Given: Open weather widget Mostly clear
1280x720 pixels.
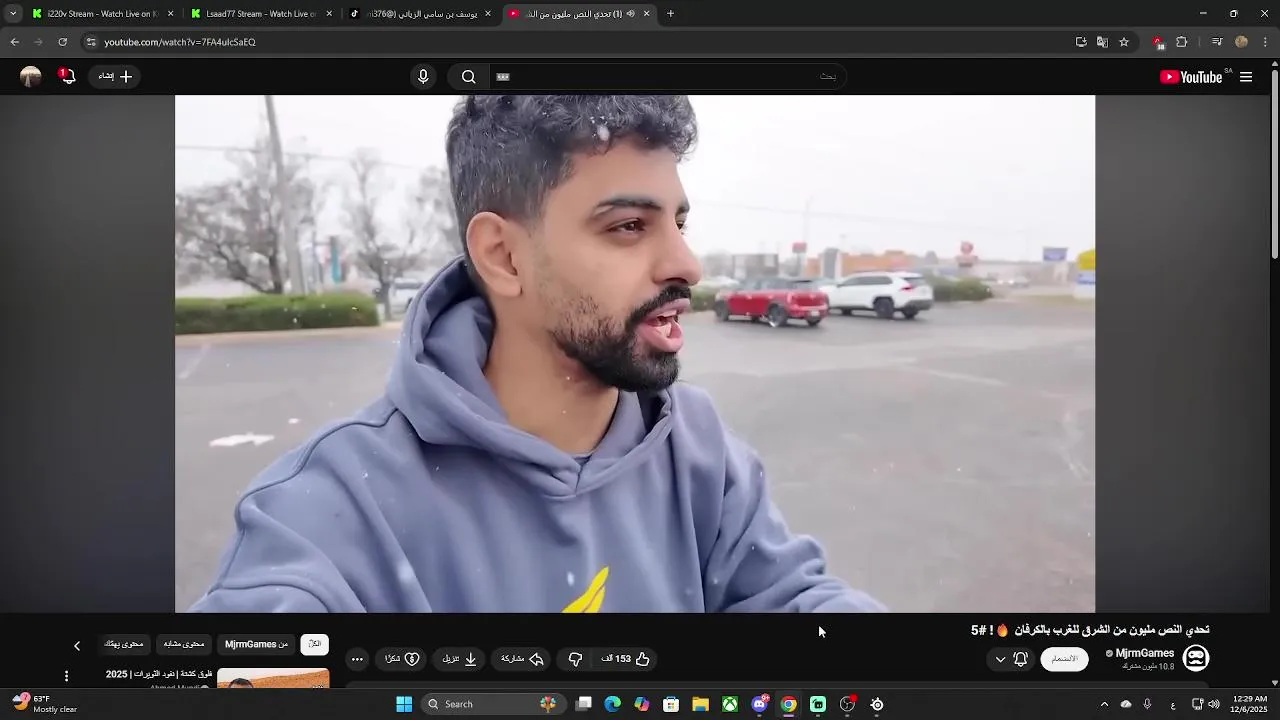Looking at the screenshot, I should pyautogui.click(x=45, y=704).
